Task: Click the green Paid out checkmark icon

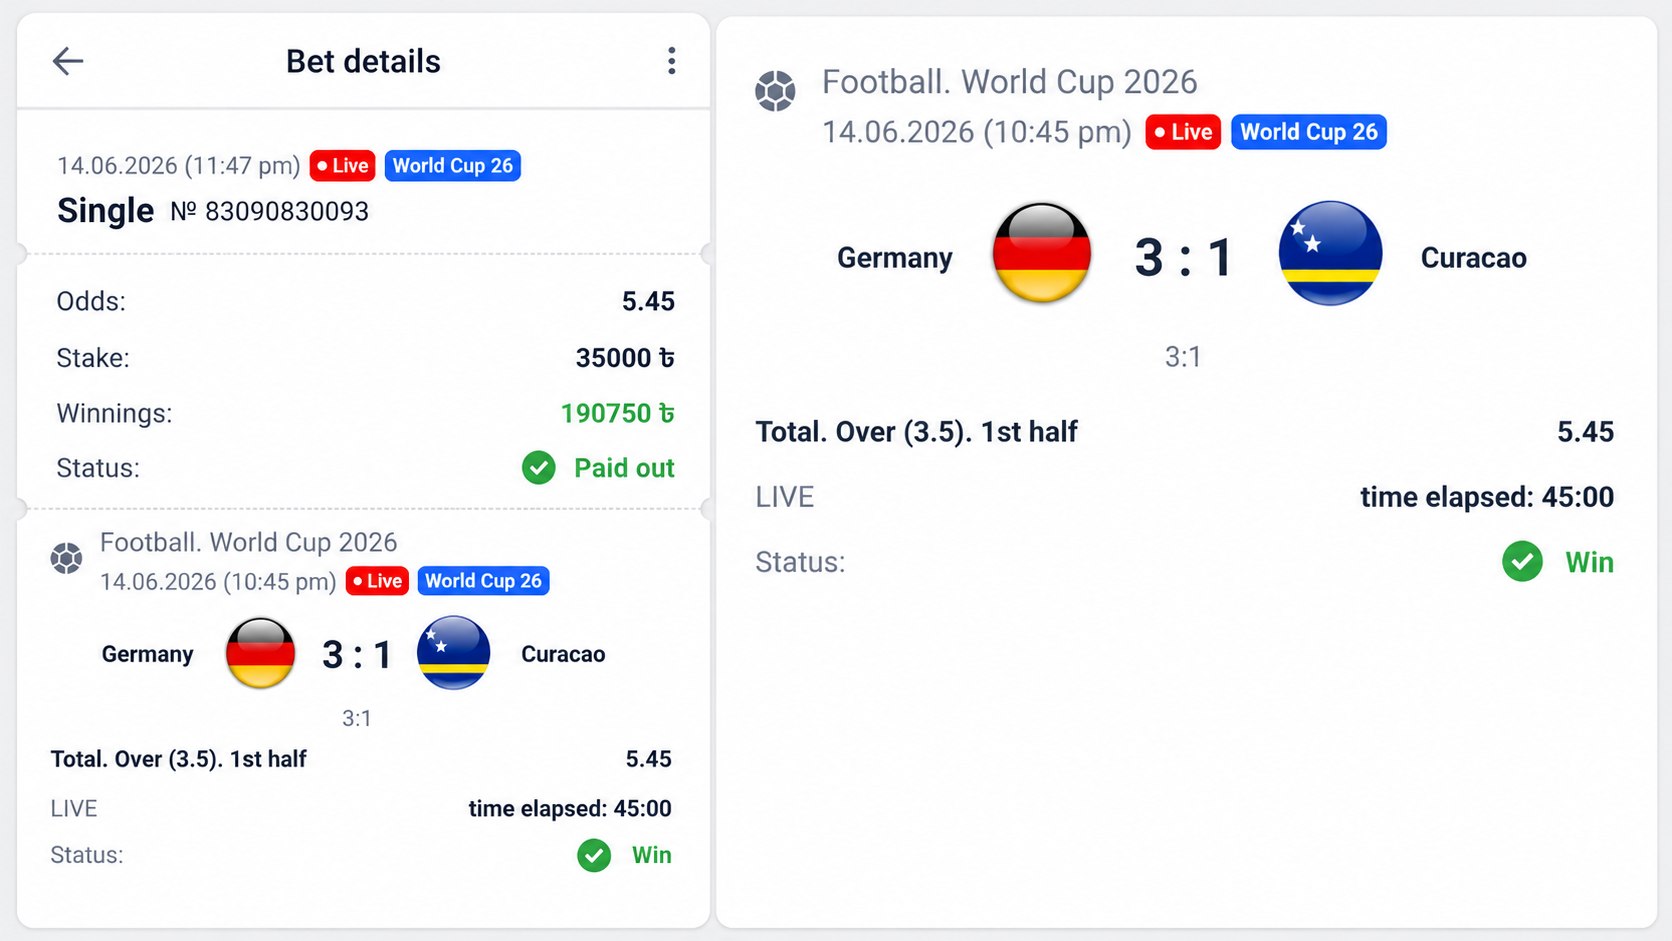Action: [539, 467]
